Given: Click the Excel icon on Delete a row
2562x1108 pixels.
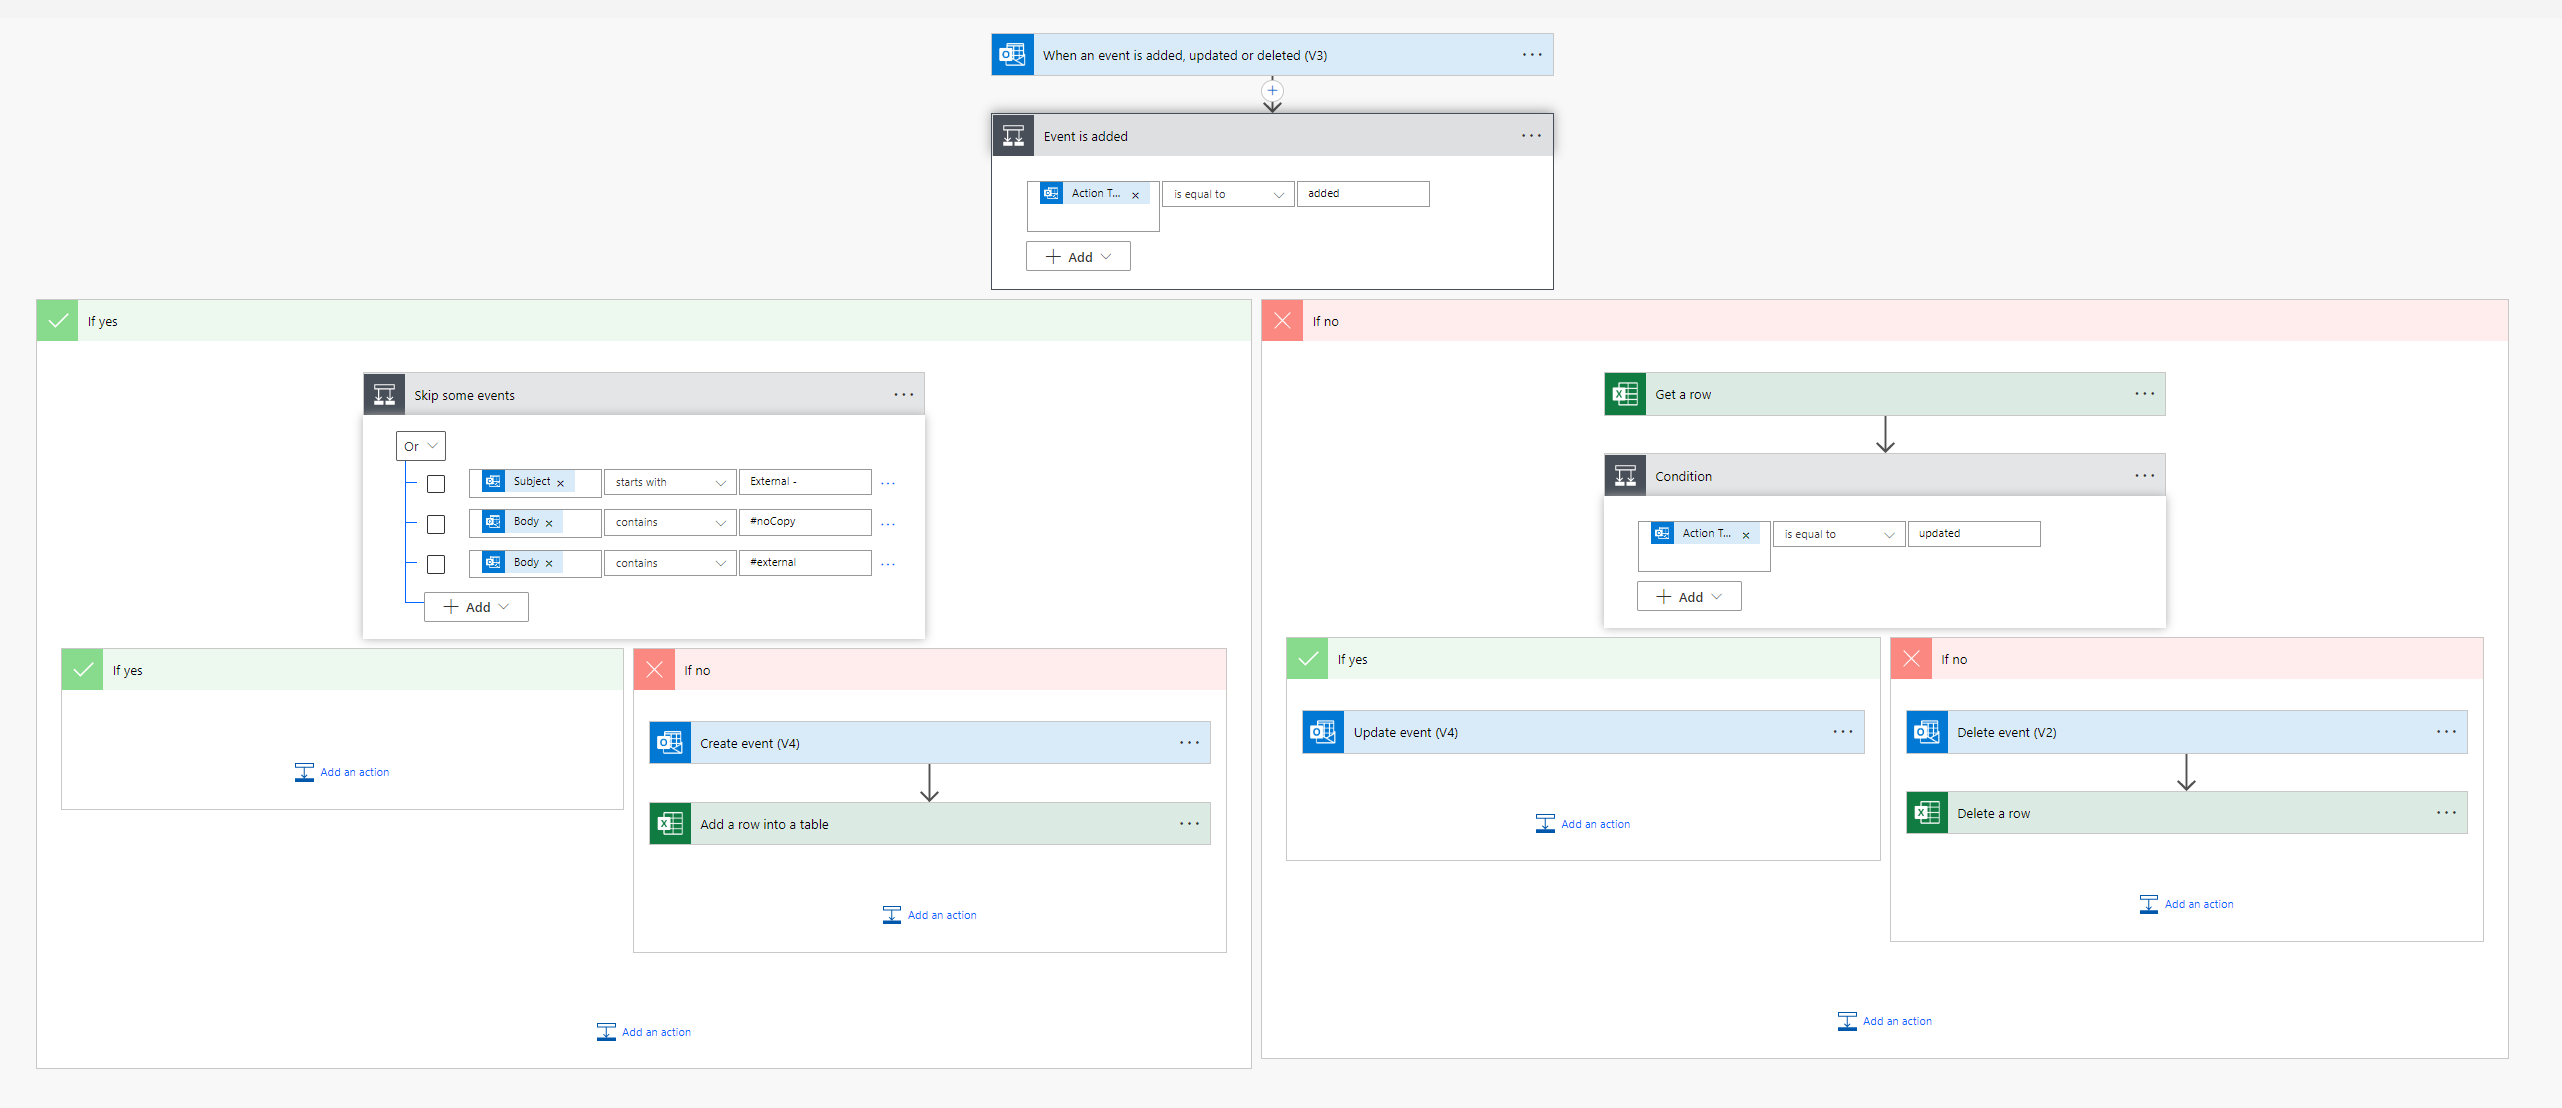Looking at the screenshot, I should [1927, 813].
